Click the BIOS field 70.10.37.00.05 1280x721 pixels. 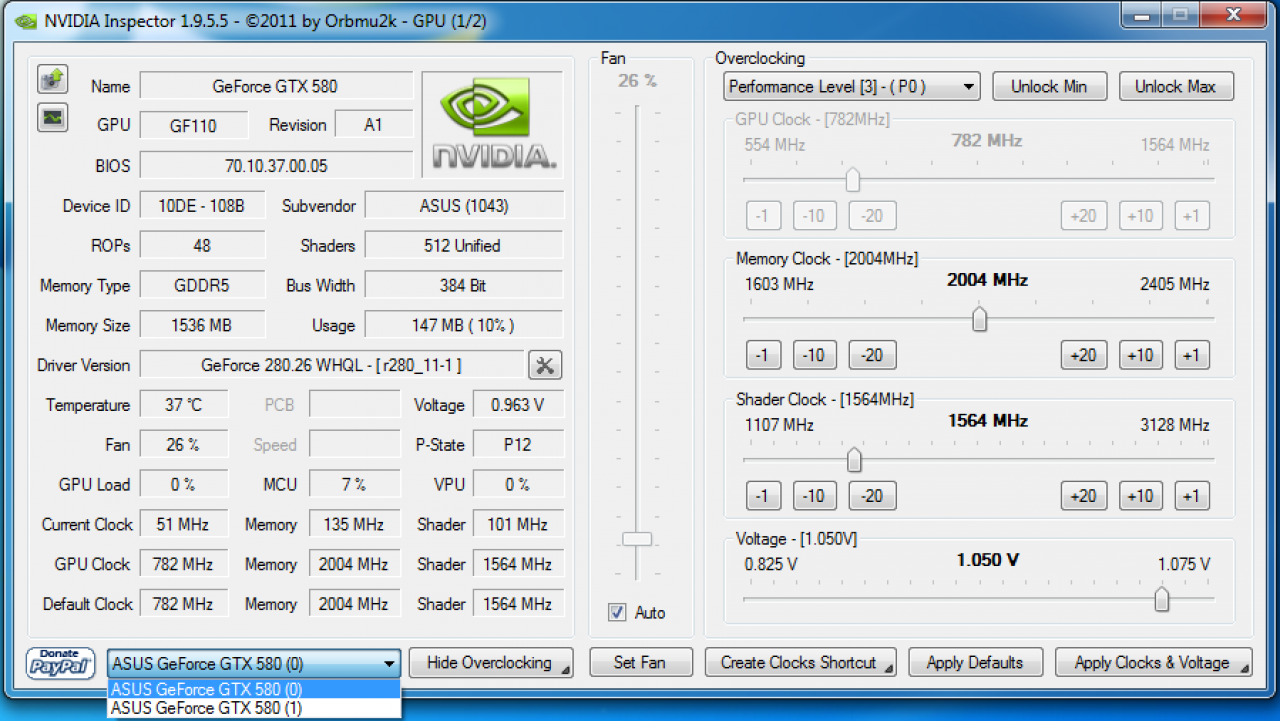276,165
